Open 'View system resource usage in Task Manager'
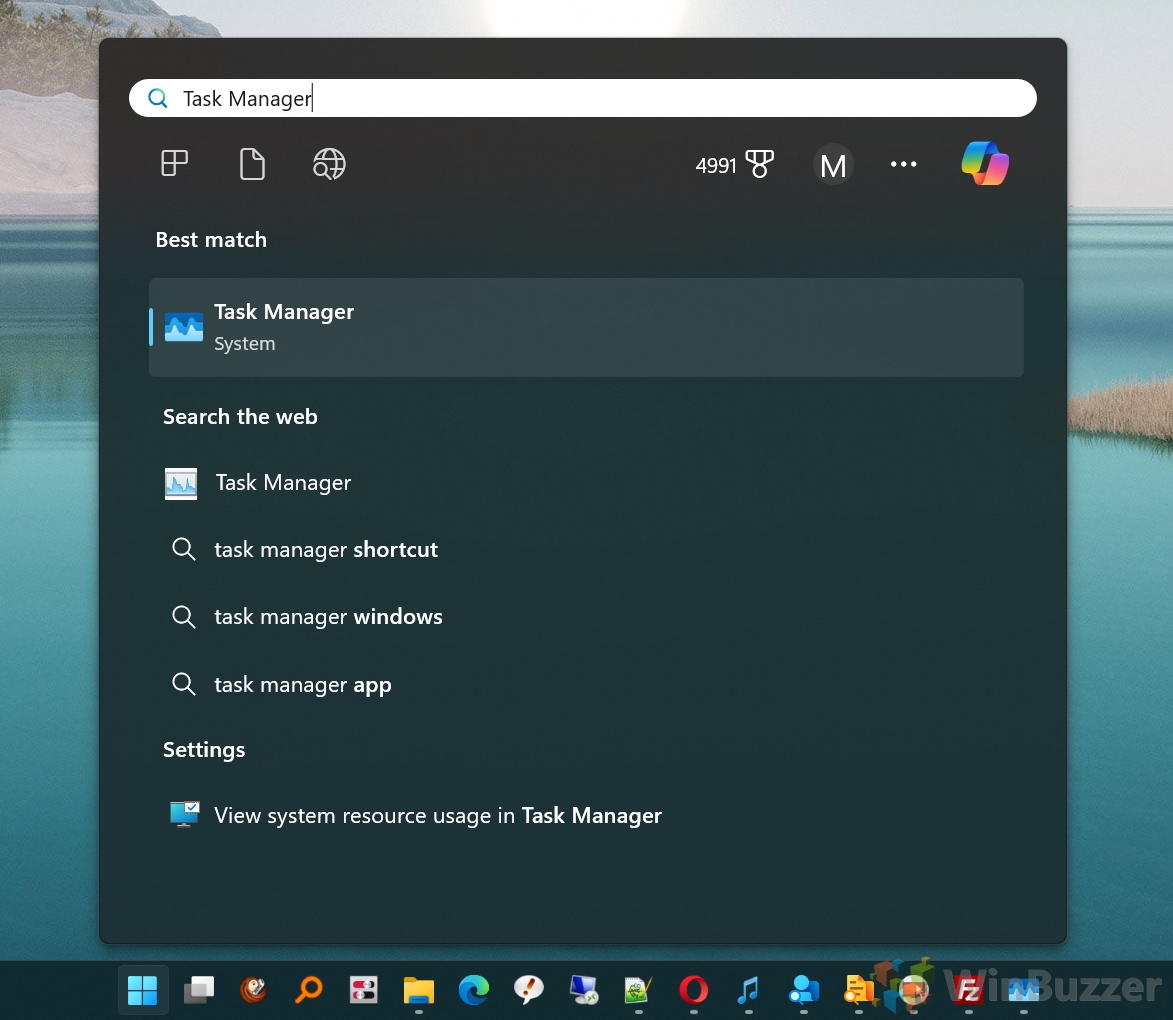The width and height of the screenshot is (1173, 1020). (437, 816)
